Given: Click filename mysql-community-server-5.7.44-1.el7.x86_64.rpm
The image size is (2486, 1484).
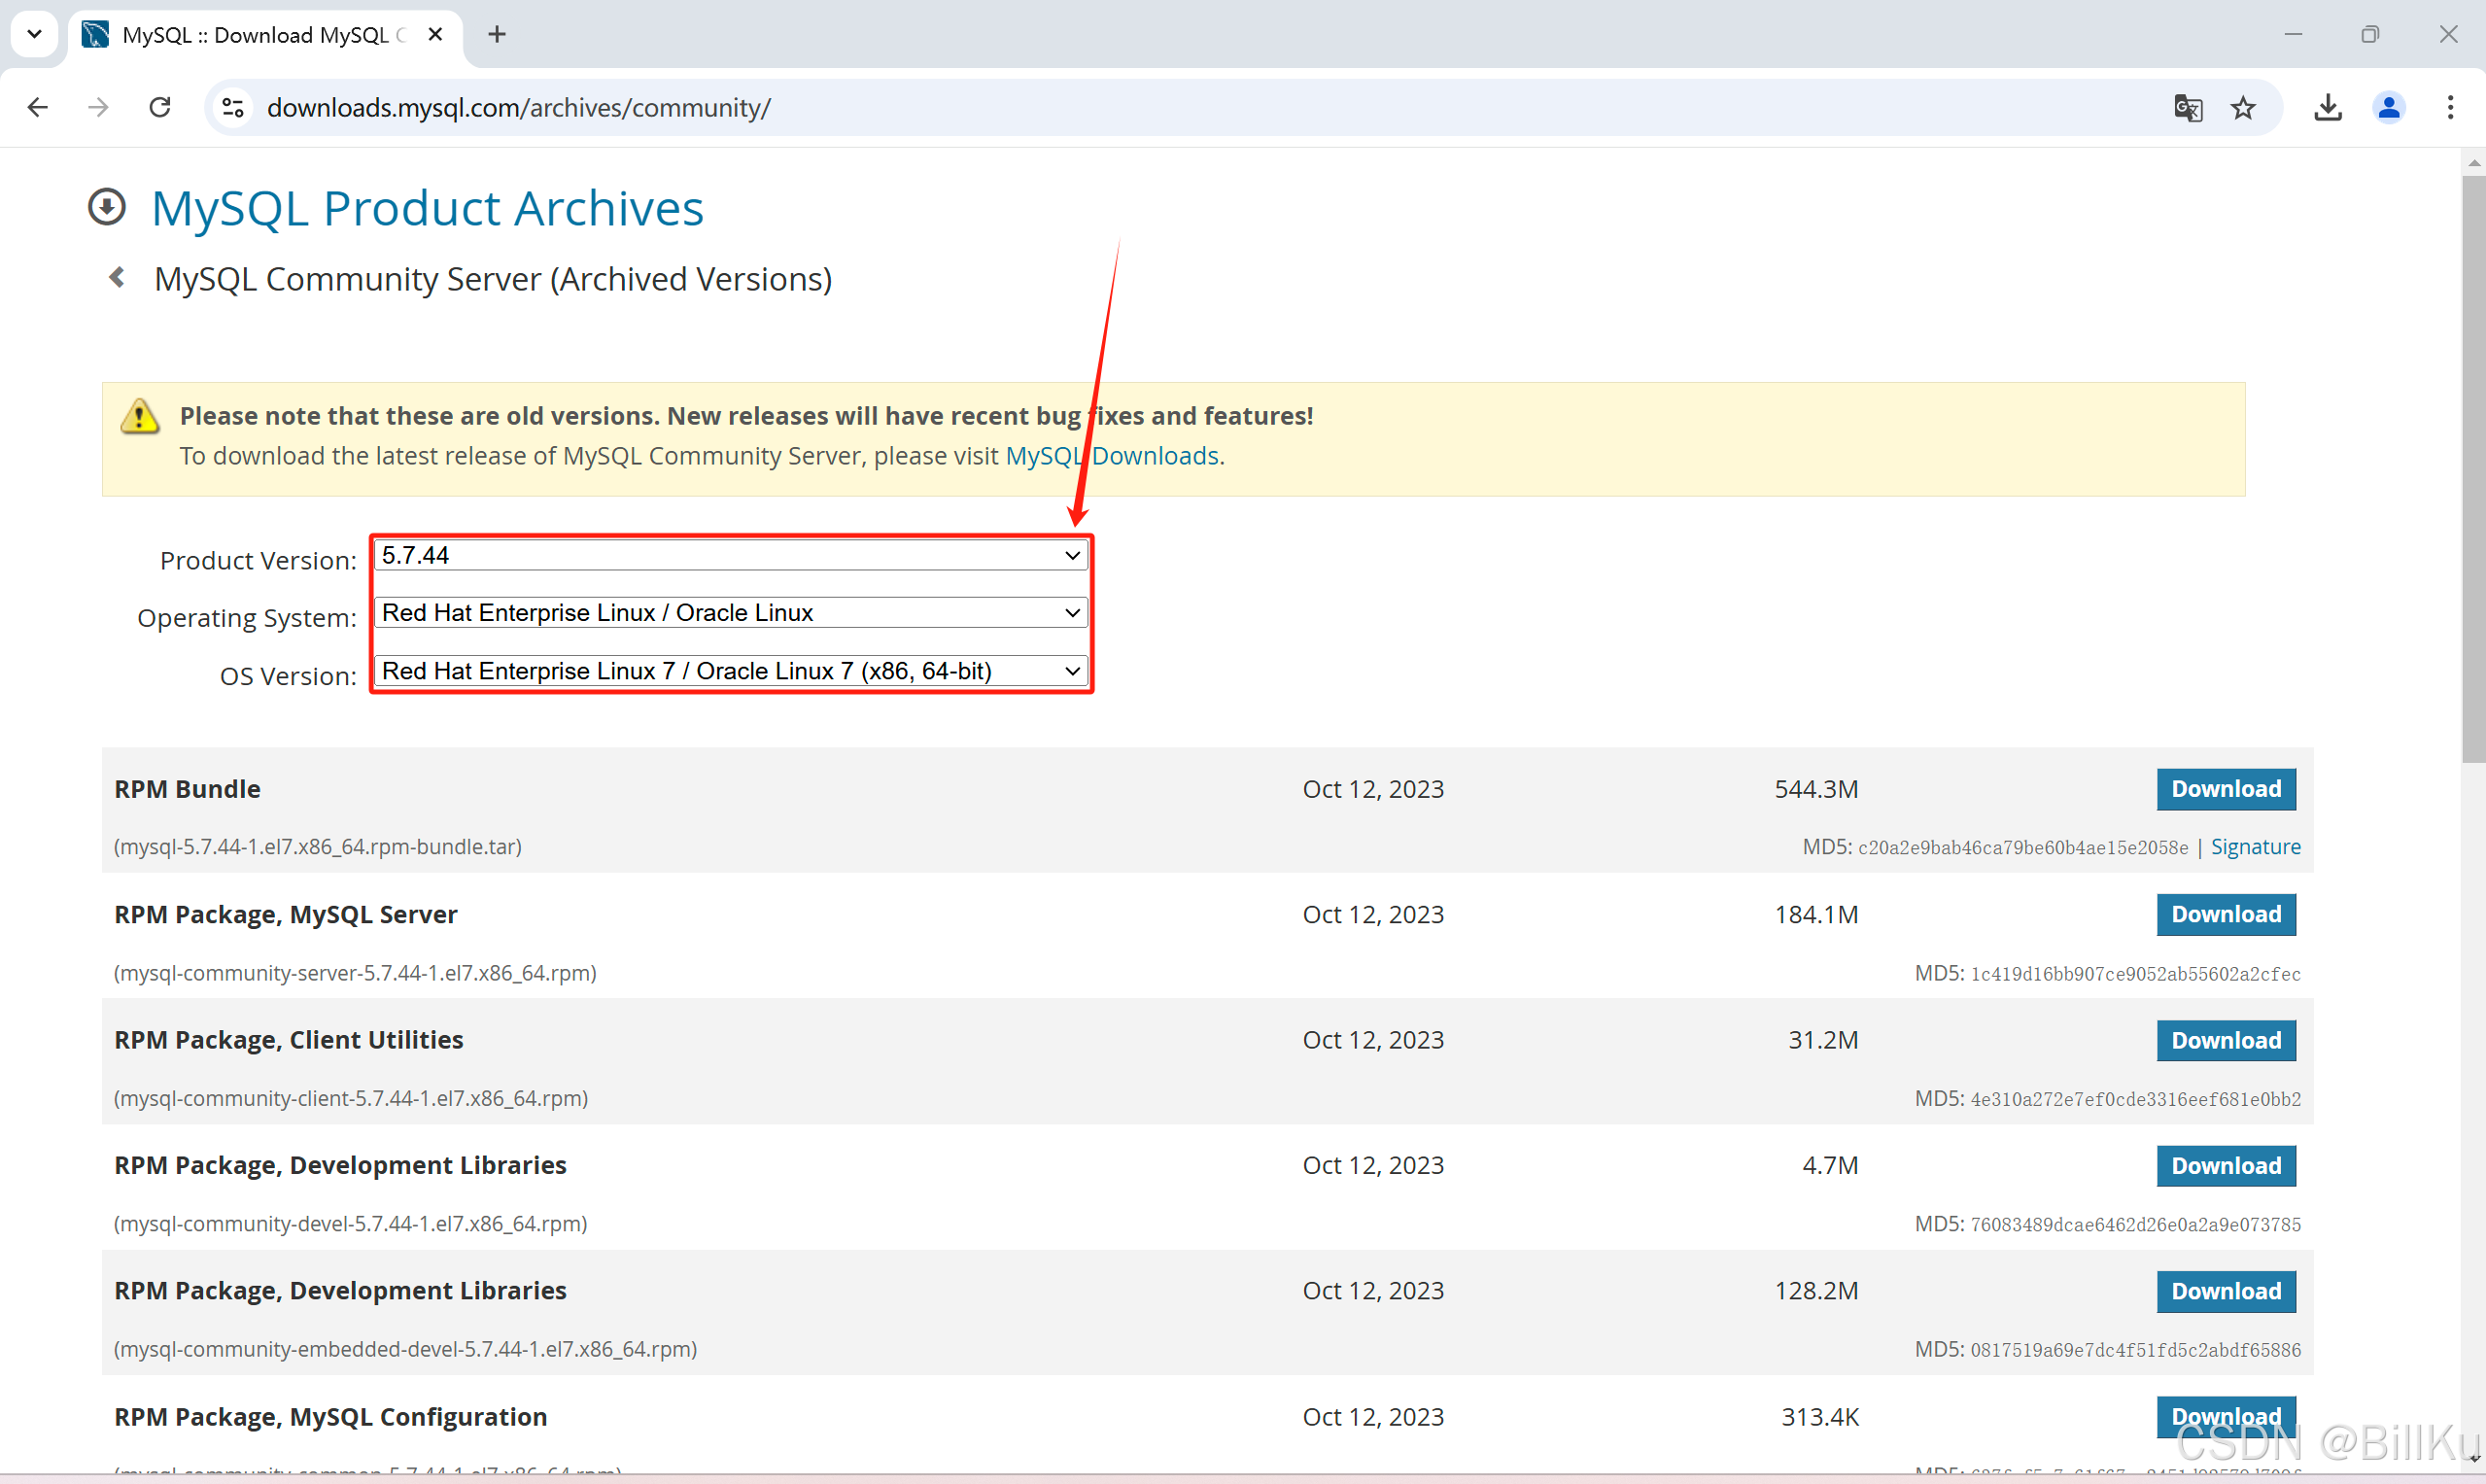Looking at the screenshot, I should [x=355, y=973].
